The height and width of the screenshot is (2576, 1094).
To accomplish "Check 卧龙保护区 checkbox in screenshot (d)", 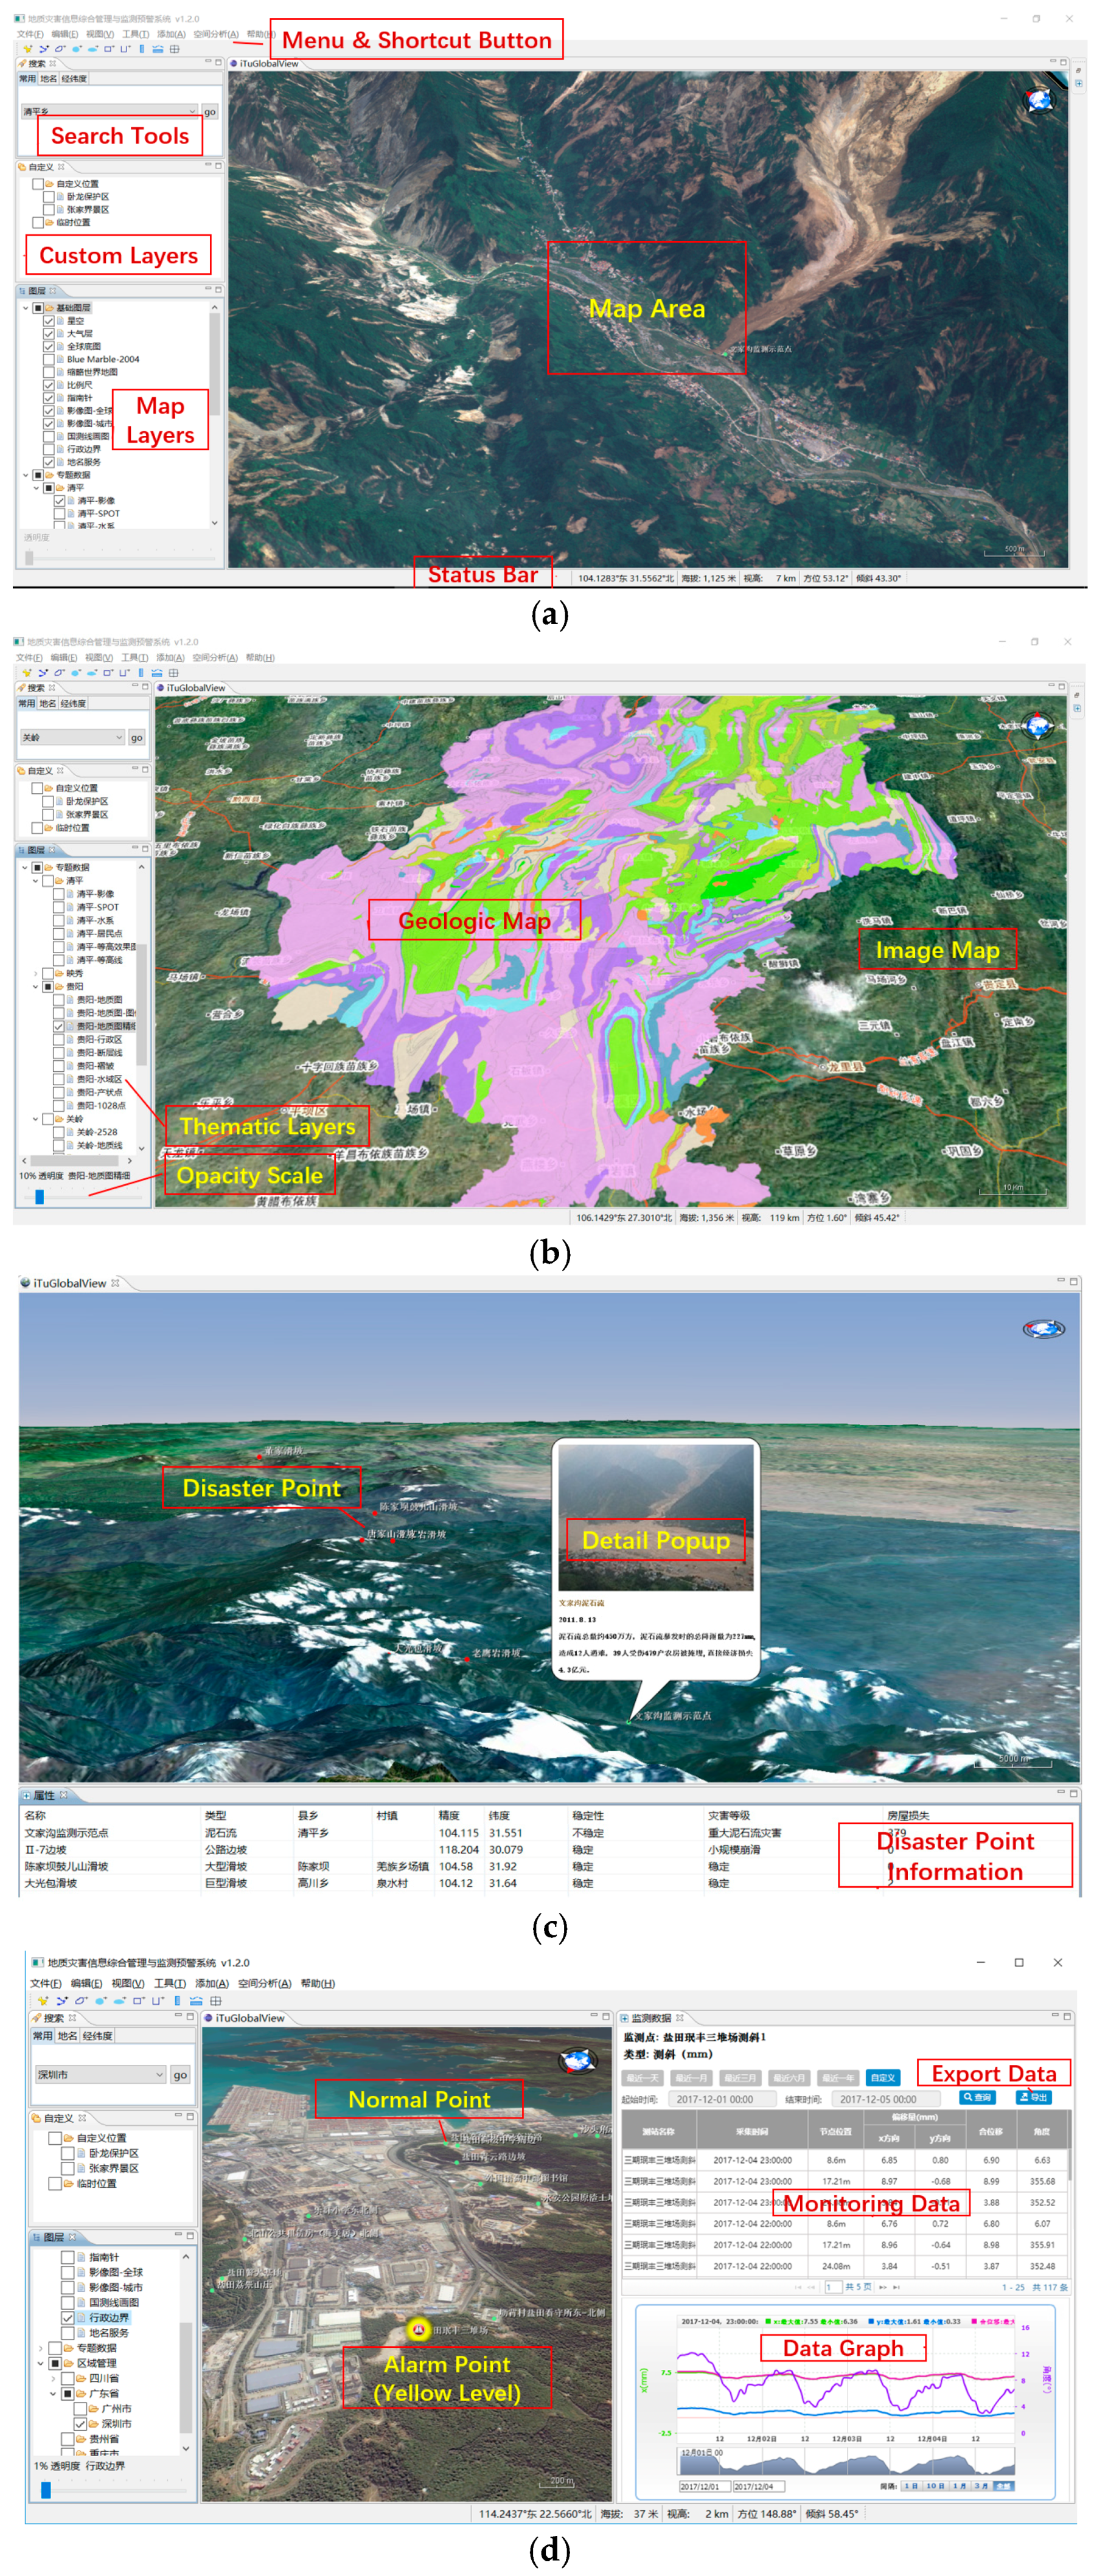I will (68, 2153).
